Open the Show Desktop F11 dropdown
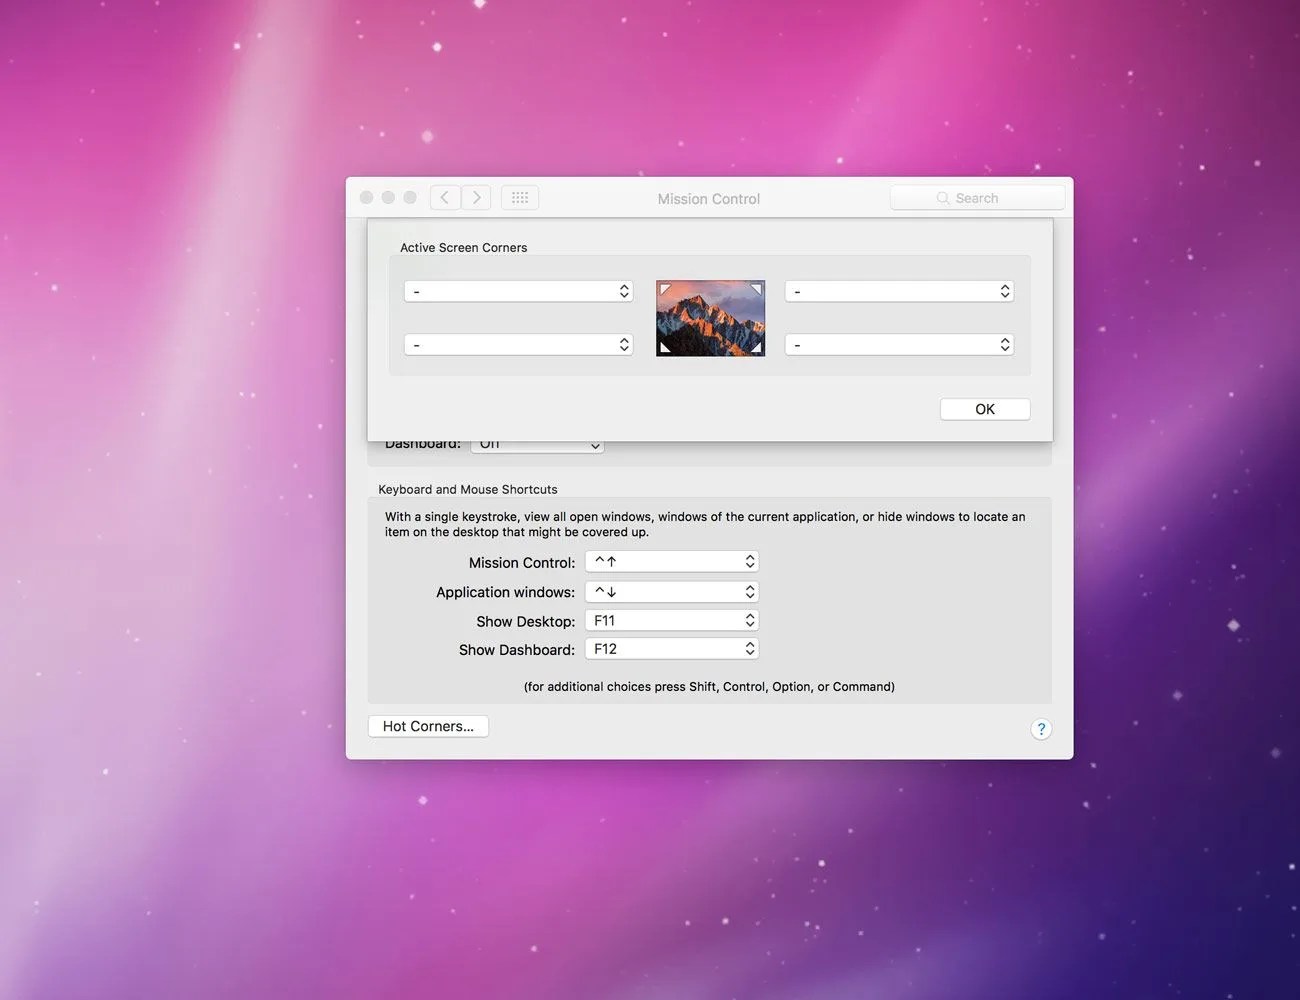 (672, 621)
